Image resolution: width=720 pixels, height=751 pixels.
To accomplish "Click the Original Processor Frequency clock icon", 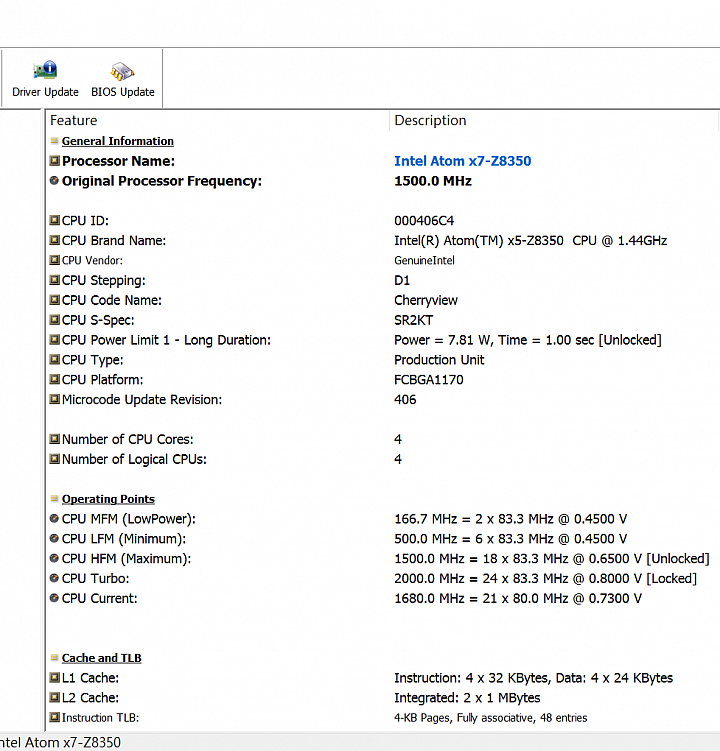I will coord(55,181).
